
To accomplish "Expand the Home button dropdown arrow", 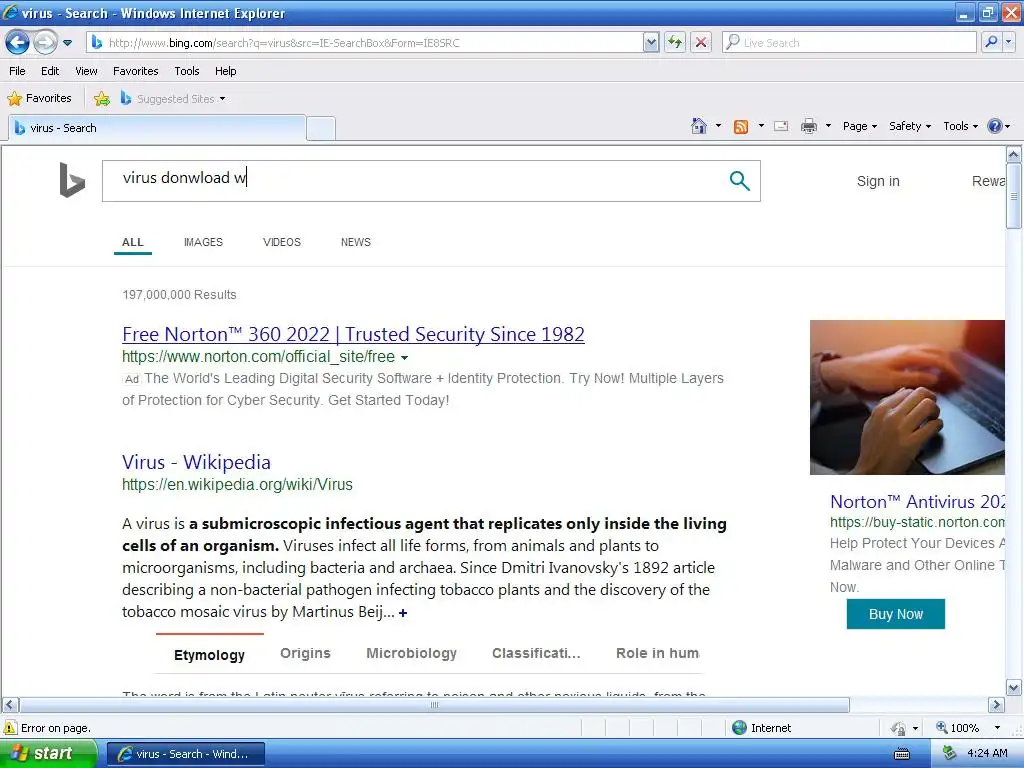I will (x=718, y=126).
